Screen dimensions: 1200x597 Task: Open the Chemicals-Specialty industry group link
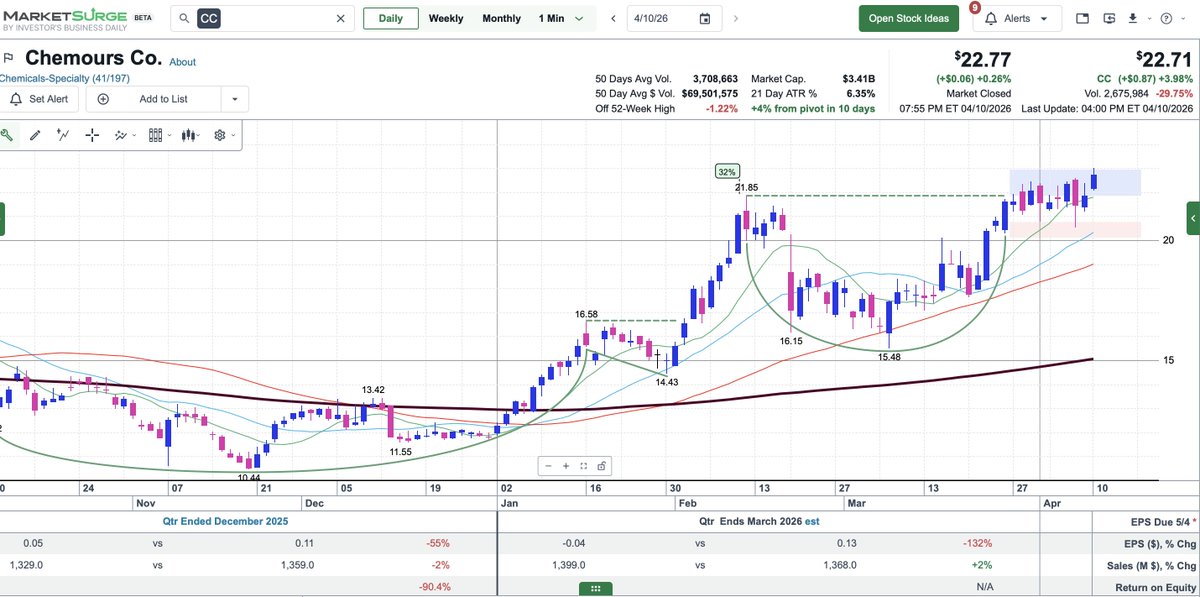64,78
